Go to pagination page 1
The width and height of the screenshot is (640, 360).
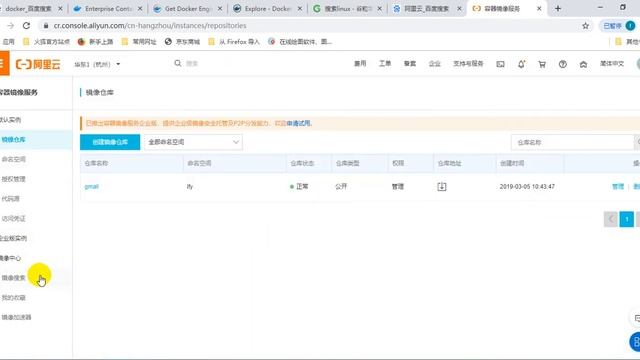click(x=627, y=219)
